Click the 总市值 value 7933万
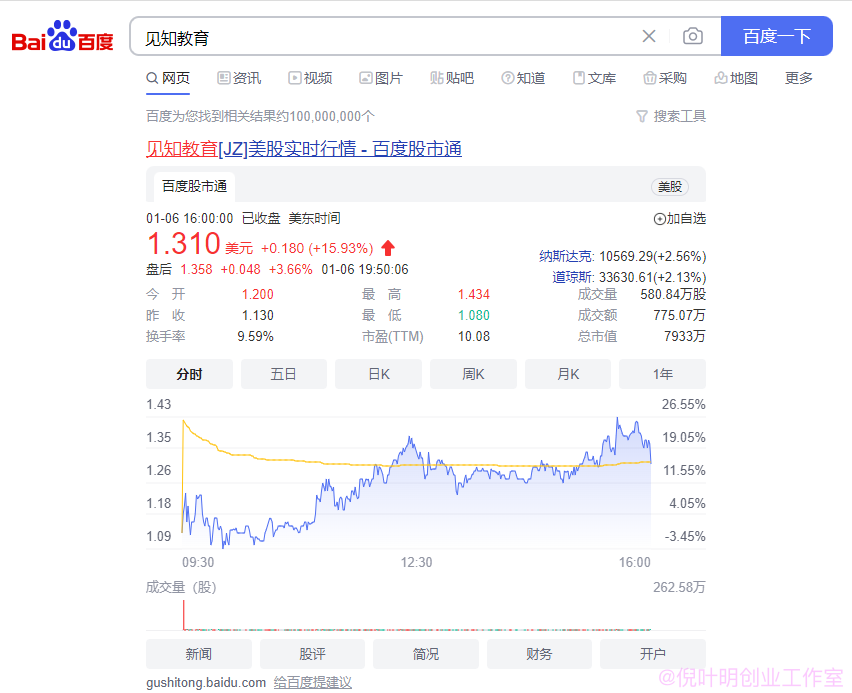This screenshot has height=693, width=852. click(685, 336)
